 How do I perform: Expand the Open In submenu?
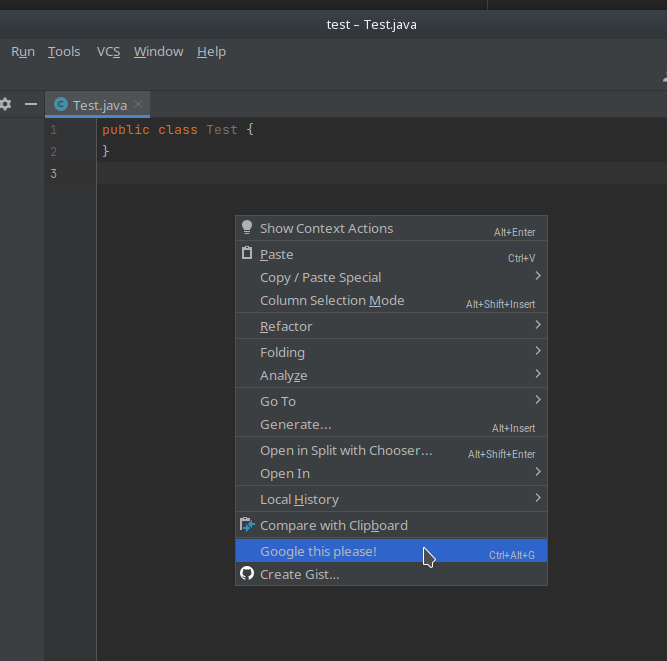(391, 473)
